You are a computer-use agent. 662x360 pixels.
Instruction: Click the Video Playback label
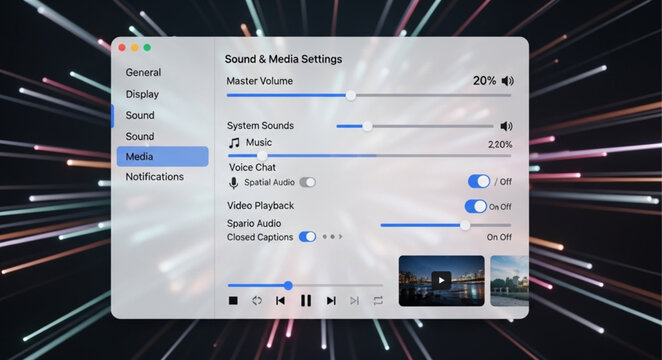click(260, 206)
